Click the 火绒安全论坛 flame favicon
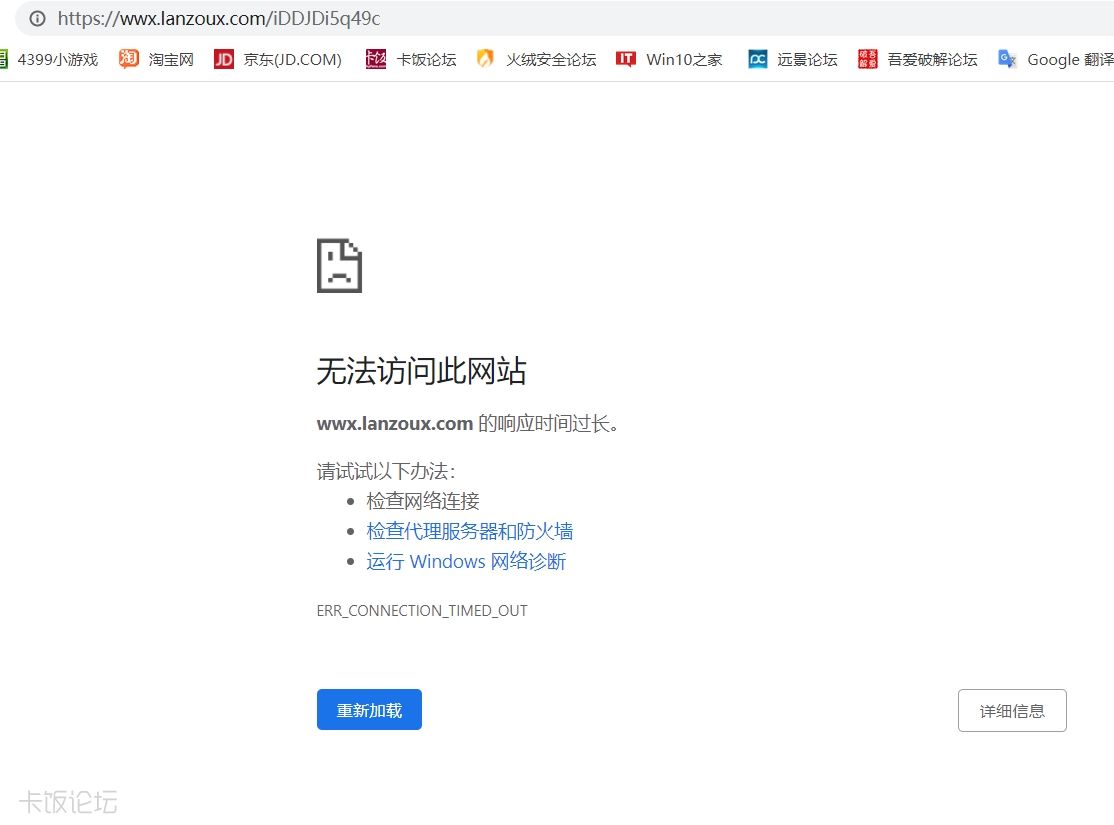The height and width of the screenshot is (825, 1114). (485, 59)
